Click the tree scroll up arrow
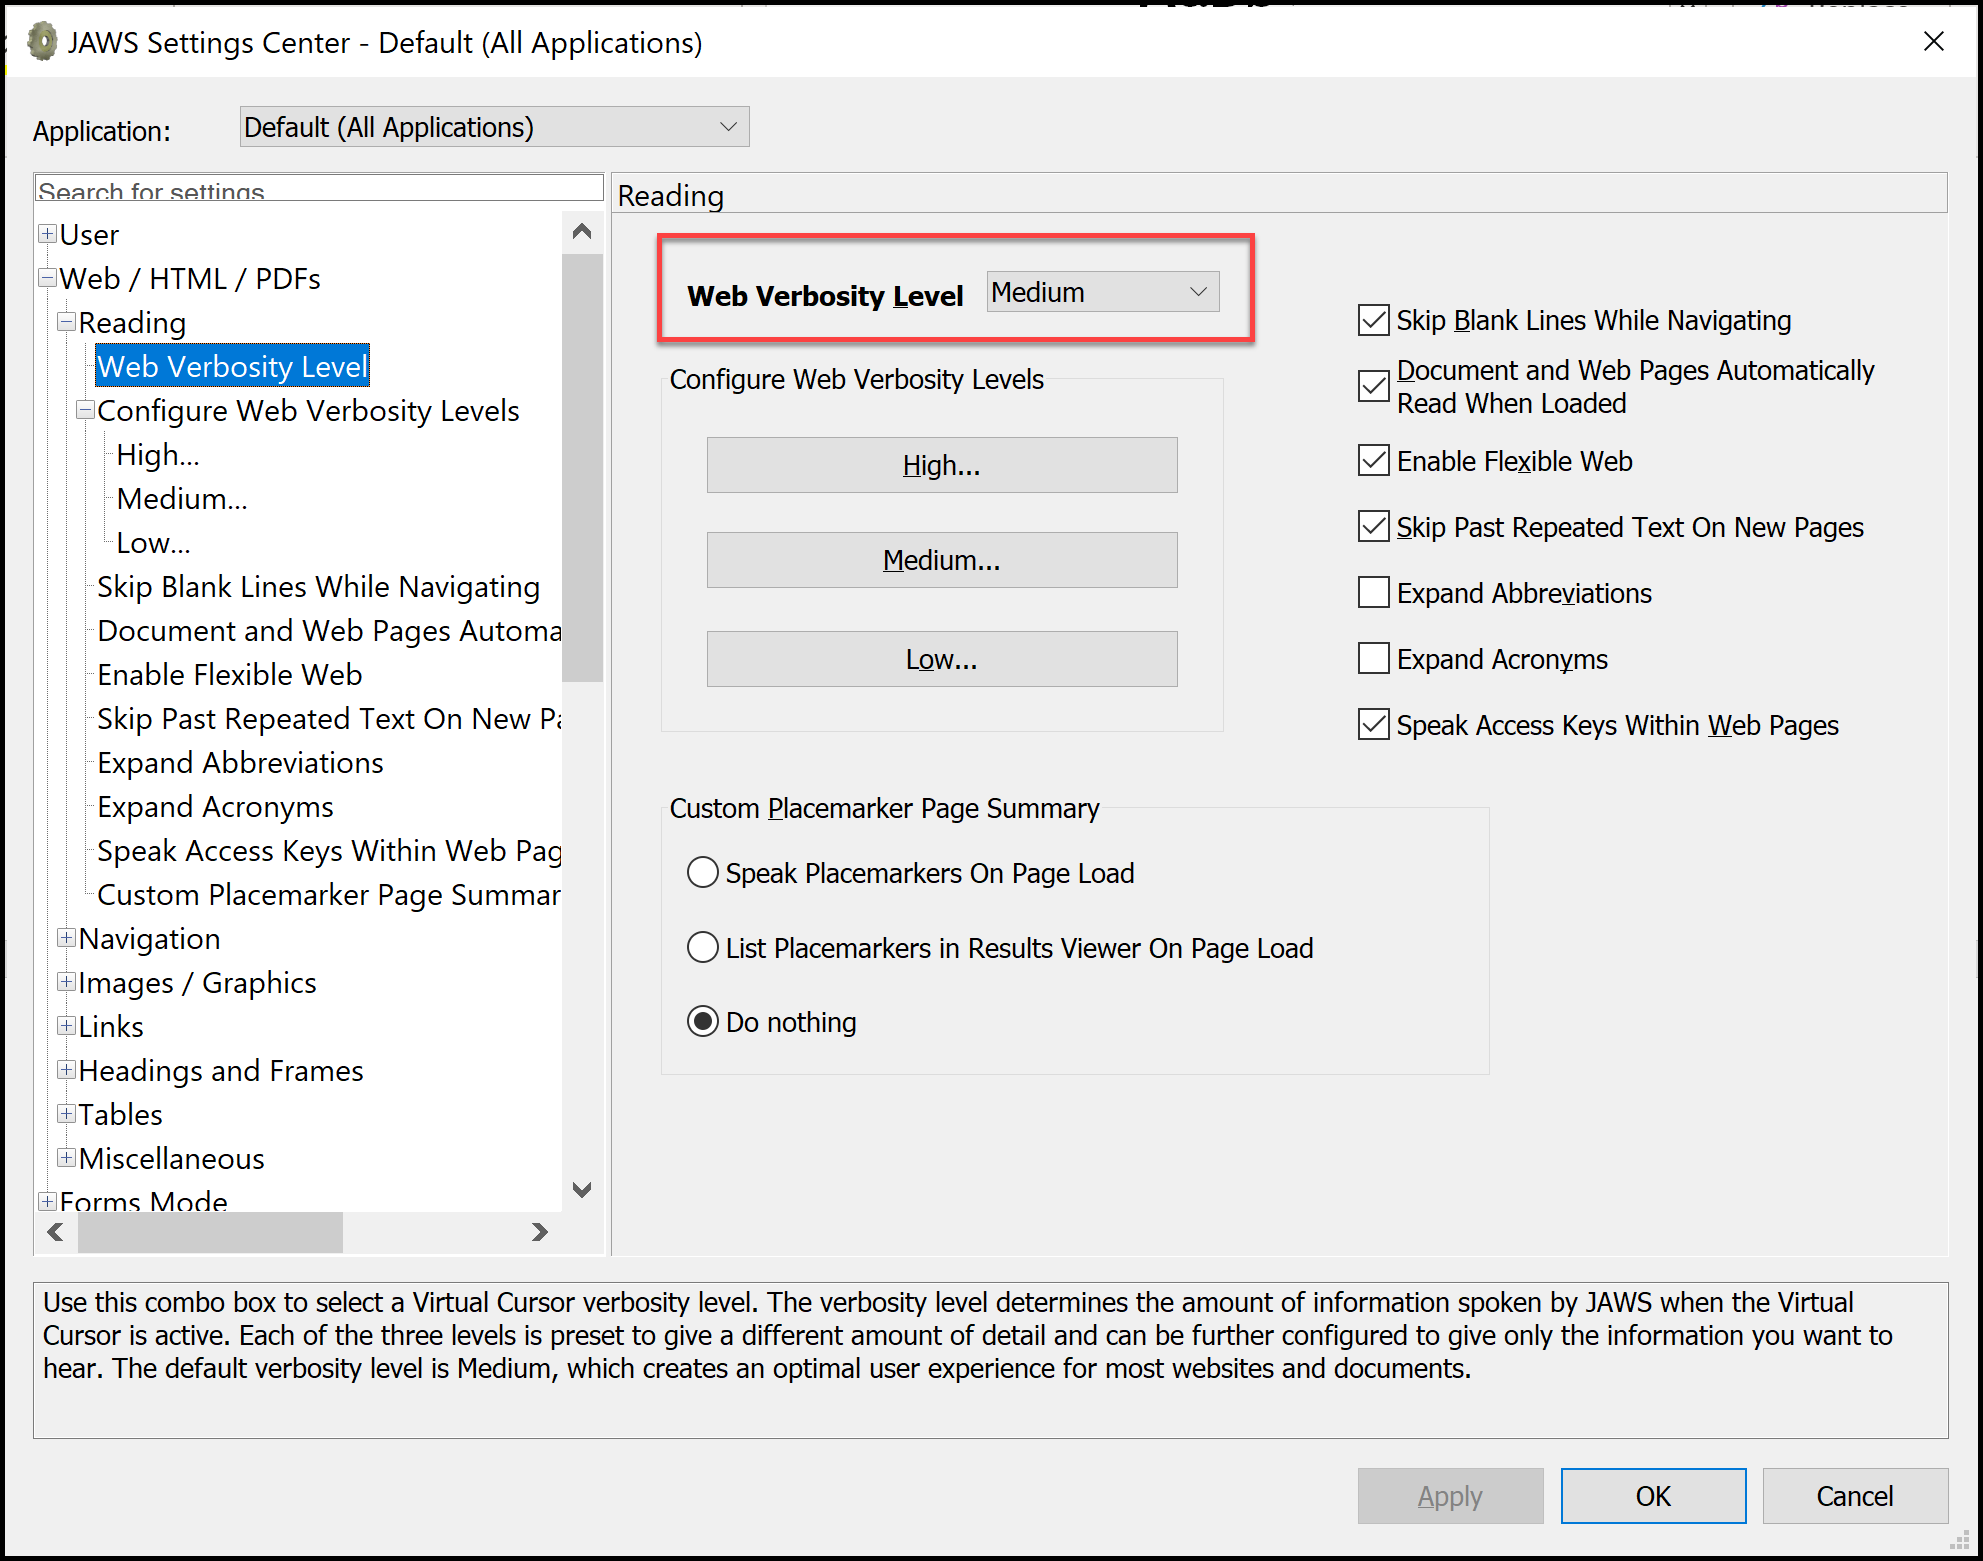 point(582,232)
